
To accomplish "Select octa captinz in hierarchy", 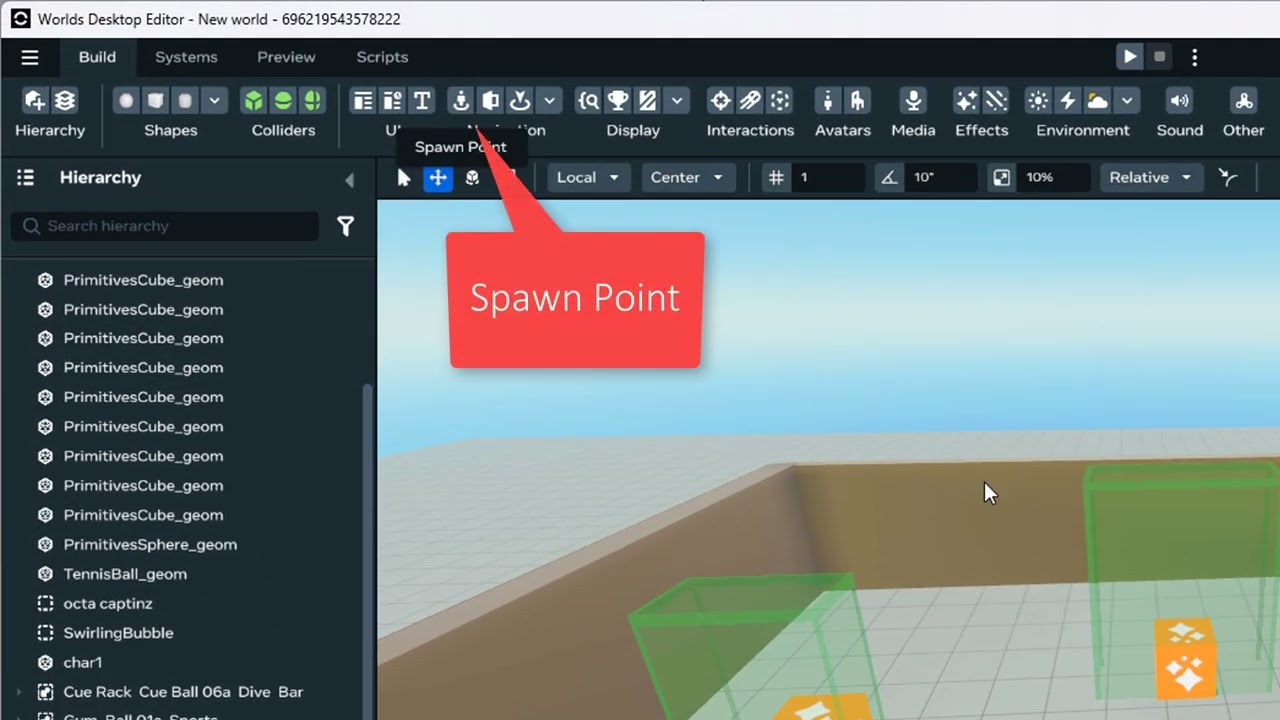I will [x=108, y=604].
